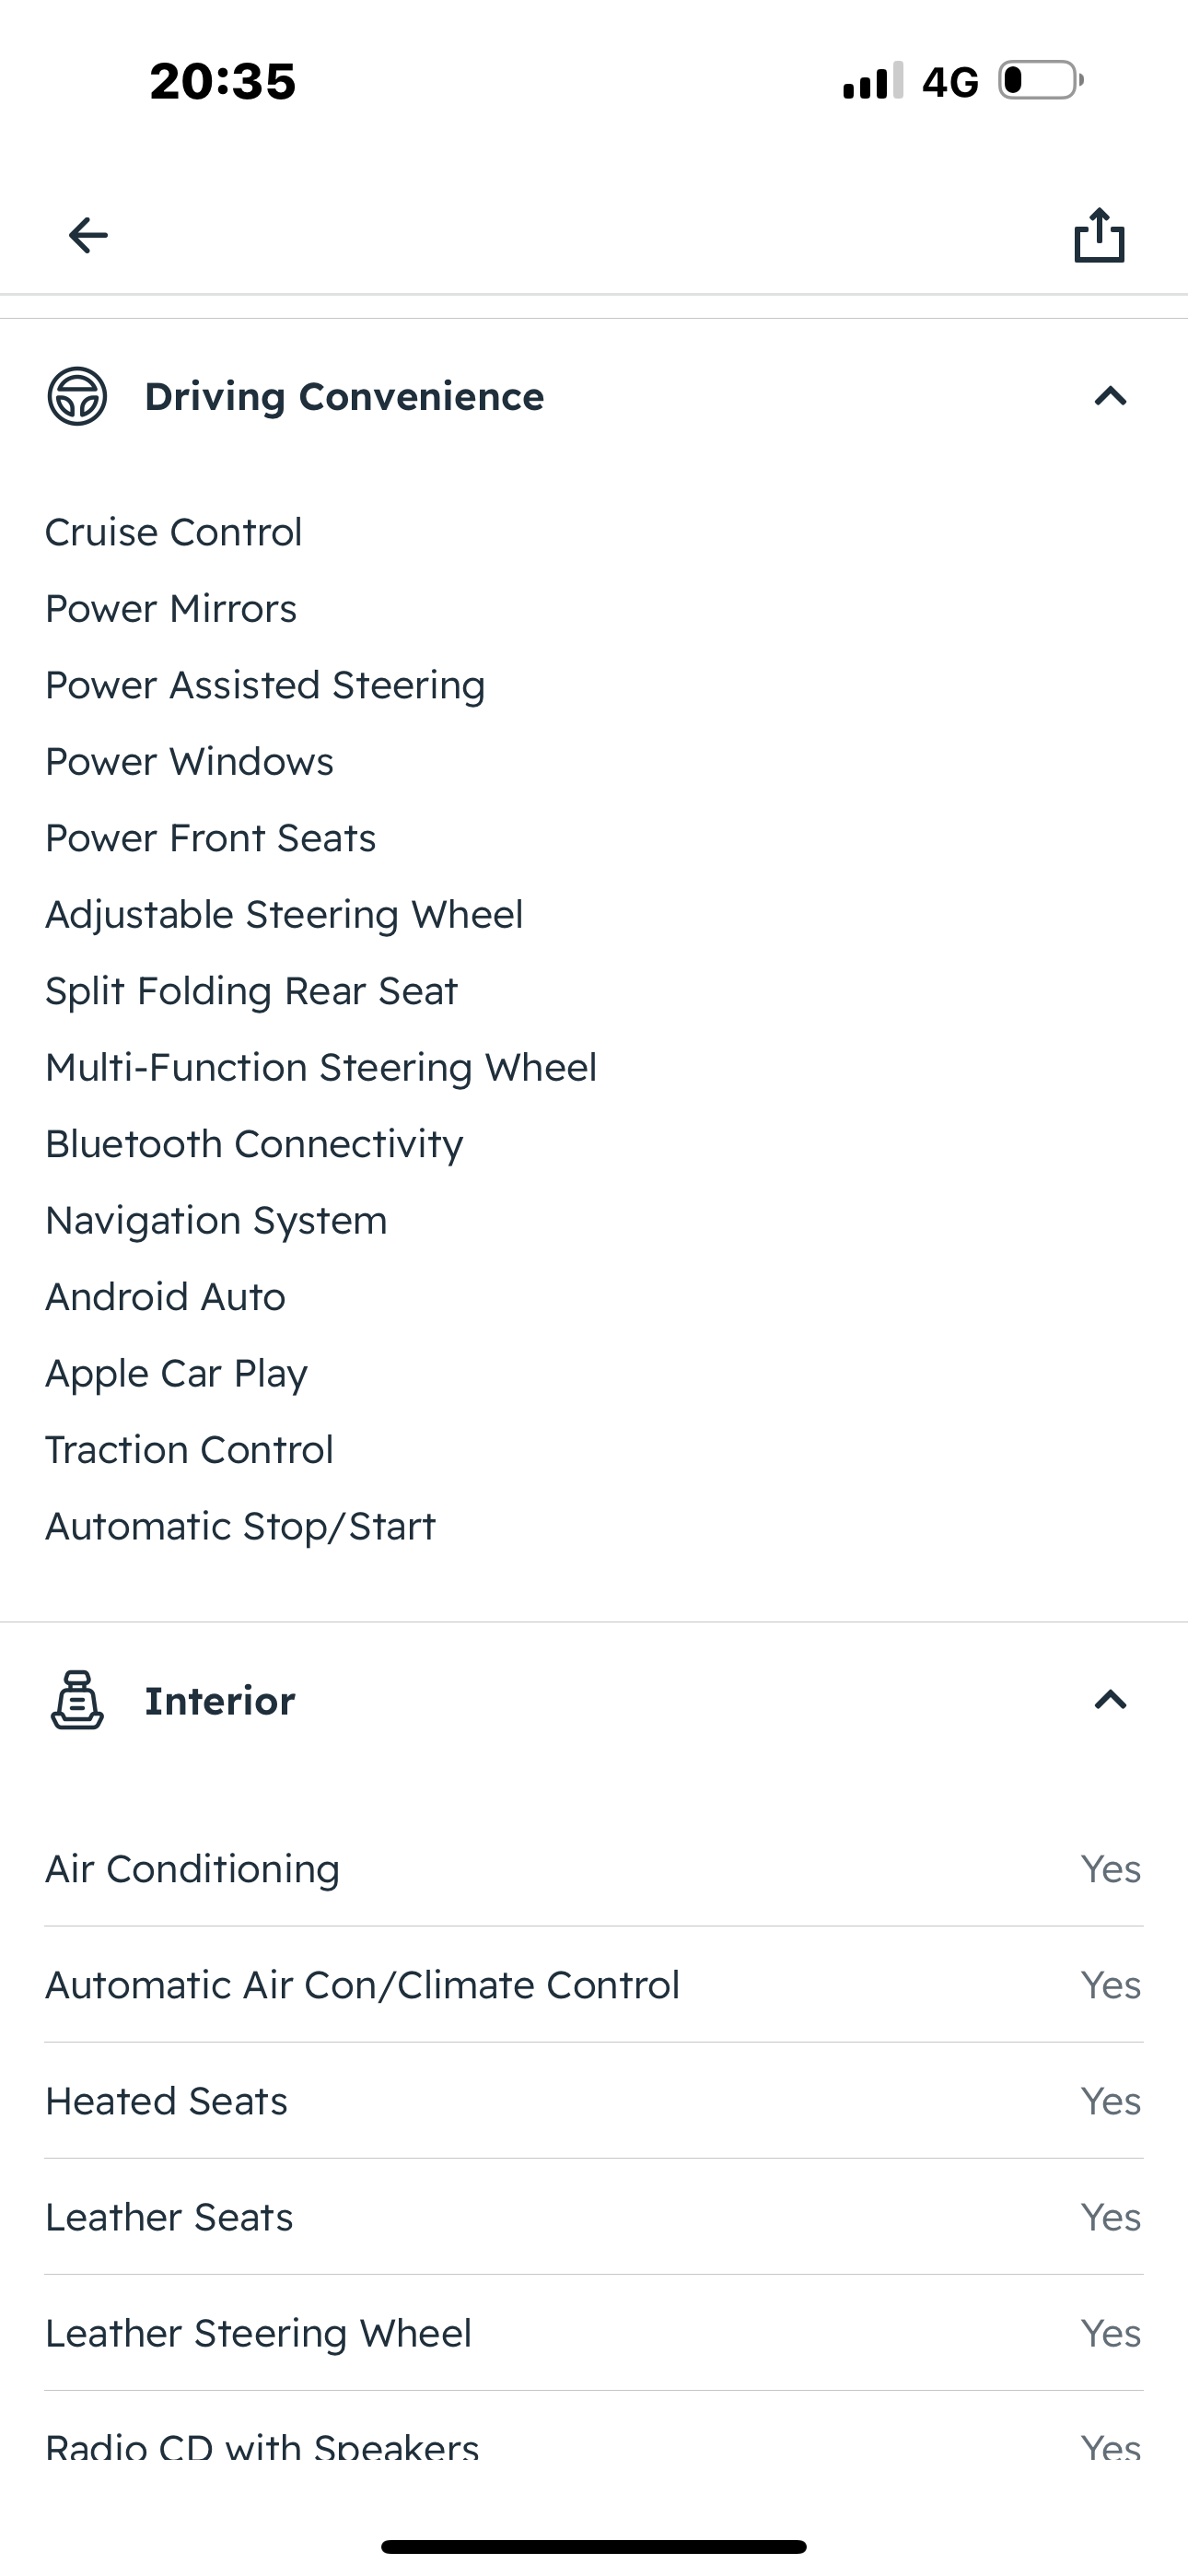Screen dimensions: 1188x2576
Task: Tap the home indicator bar
Action: pyautogui.click(x=594, y=2547)
